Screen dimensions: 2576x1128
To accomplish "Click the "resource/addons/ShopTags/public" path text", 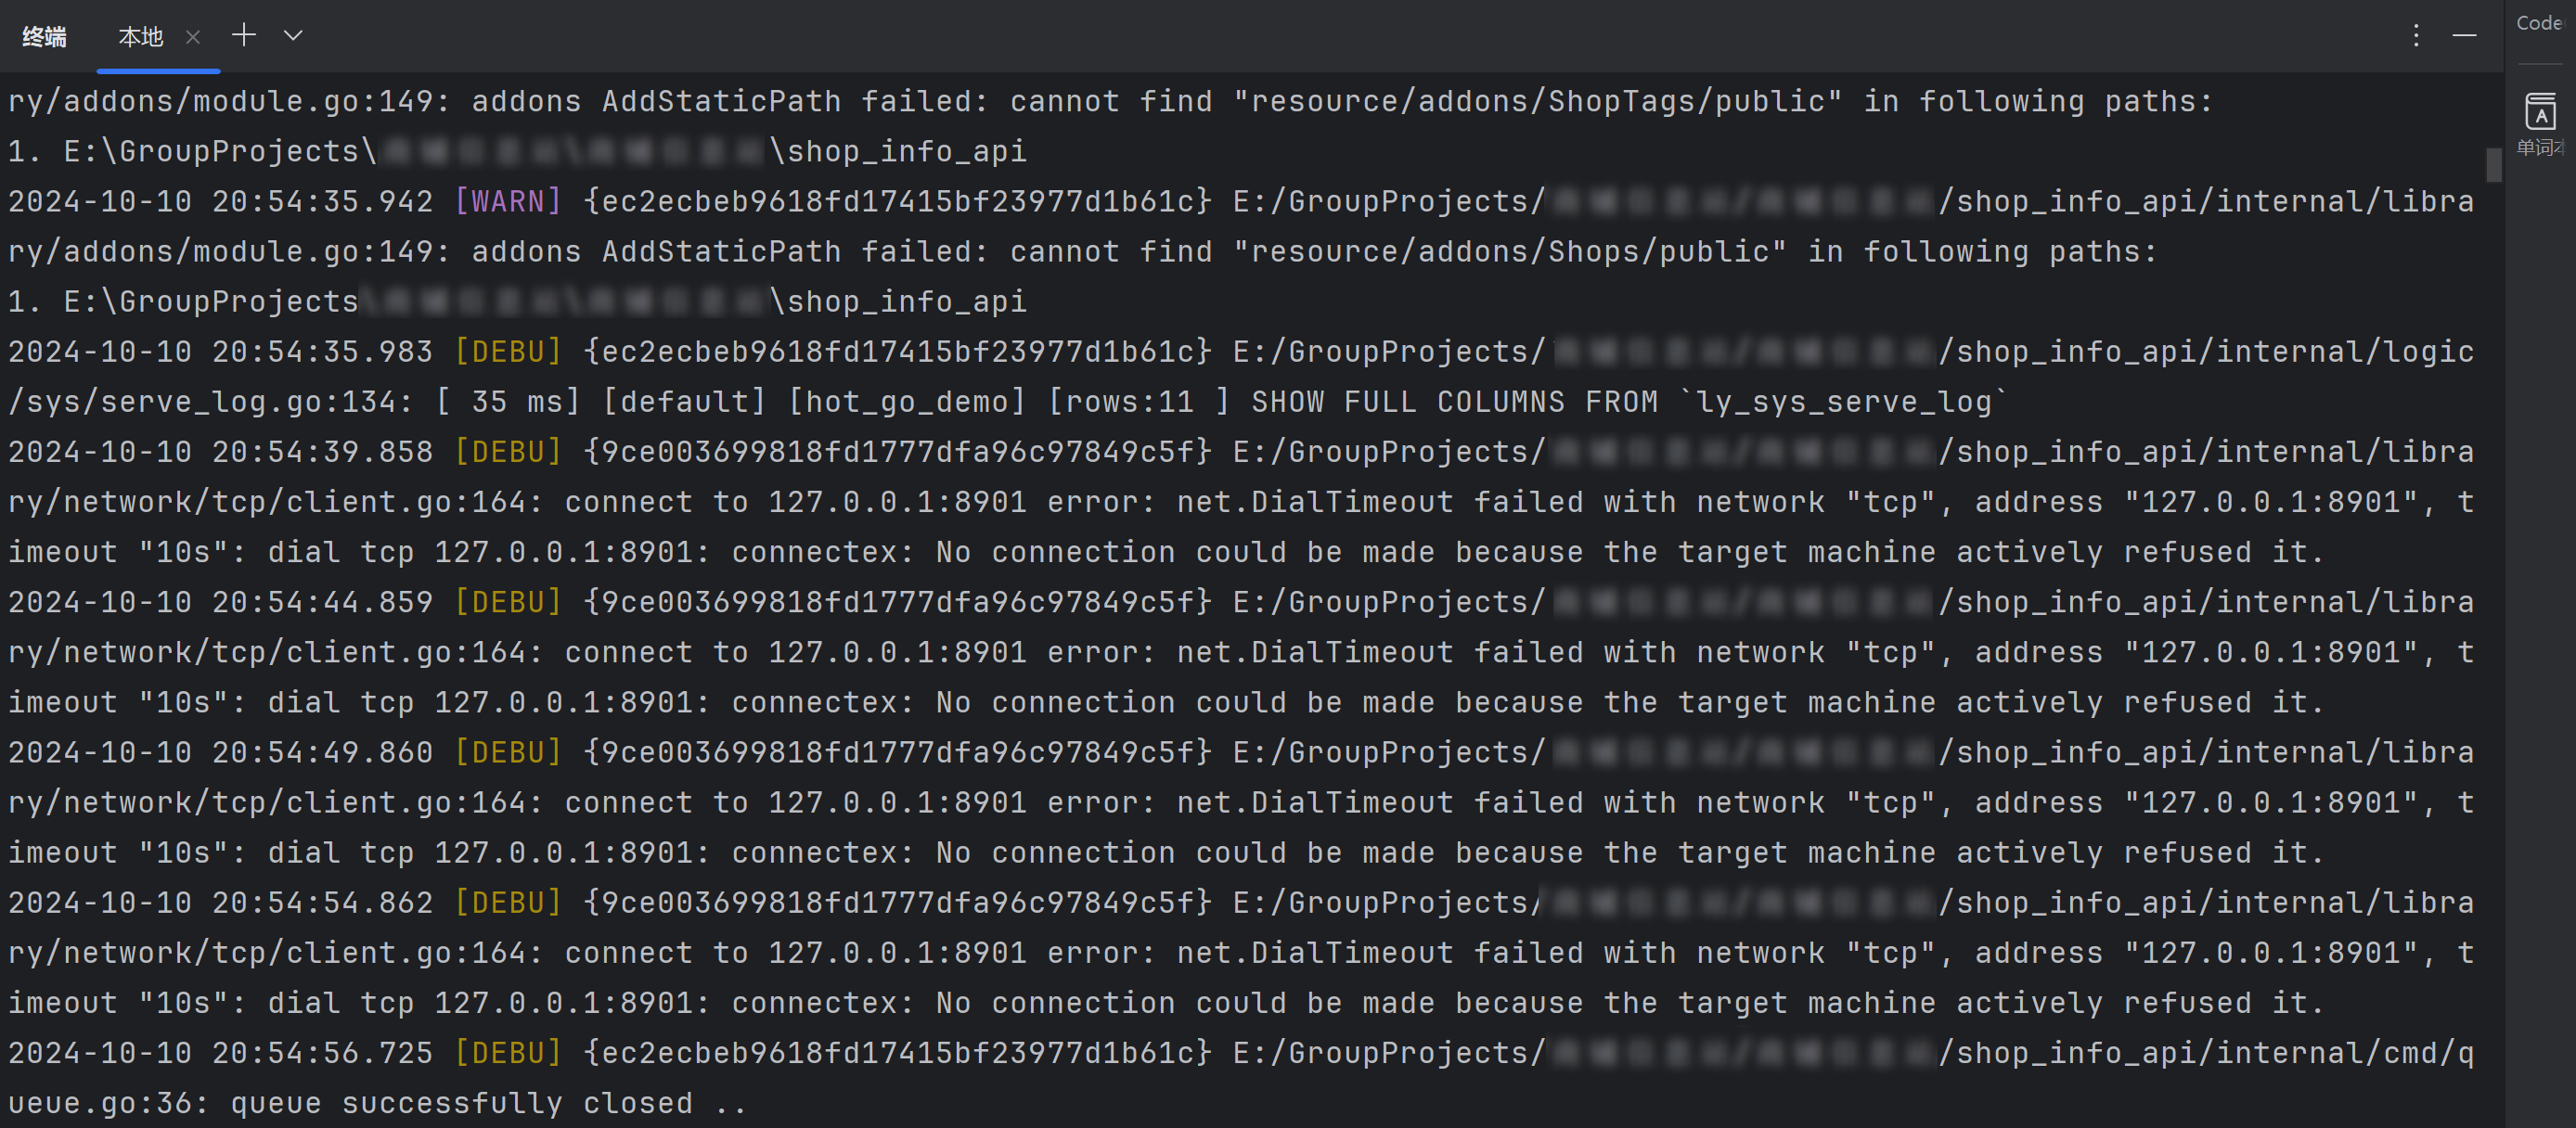I will pyautogui.click(x=1537, y=101).
